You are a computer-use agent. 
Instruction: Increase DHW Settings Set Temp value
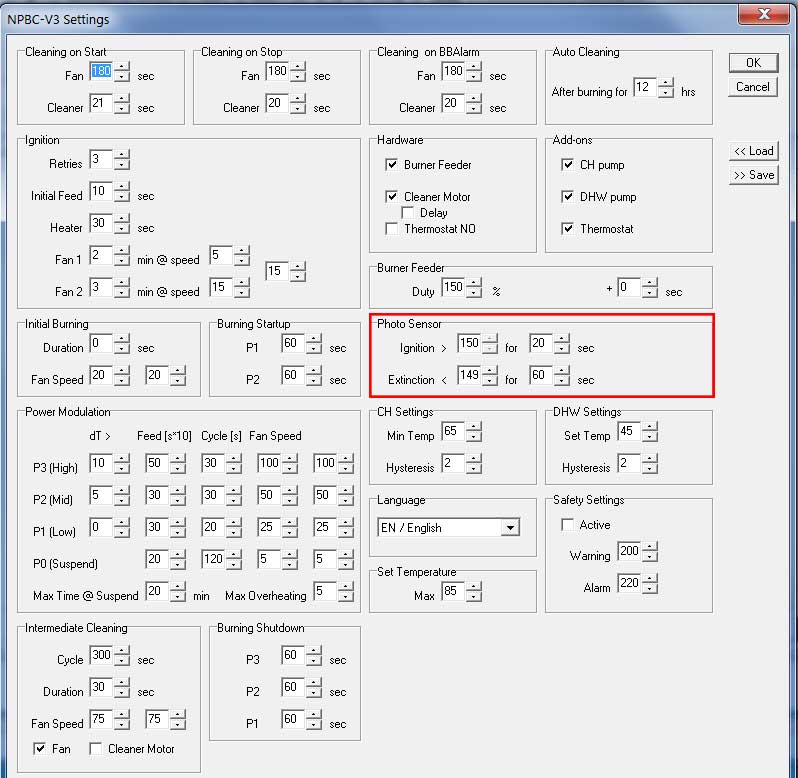(650, 427)
